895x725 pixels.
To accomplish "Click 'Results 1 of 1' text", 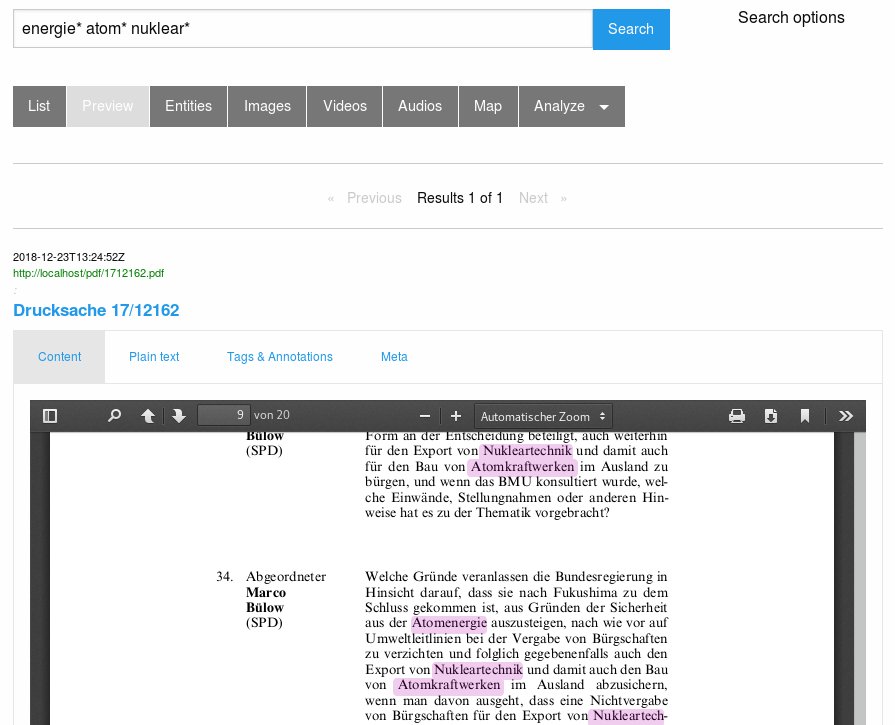I will tap(460, 198).
